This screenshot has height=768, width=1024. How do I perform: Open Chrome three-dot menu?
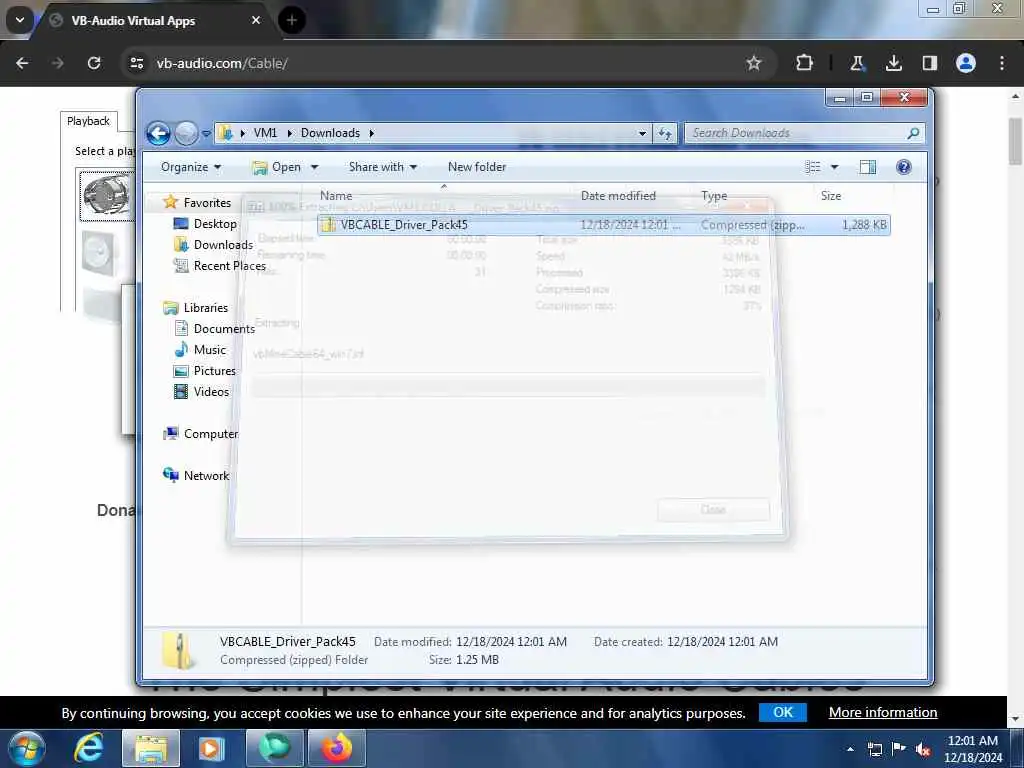coord(1002,63)
